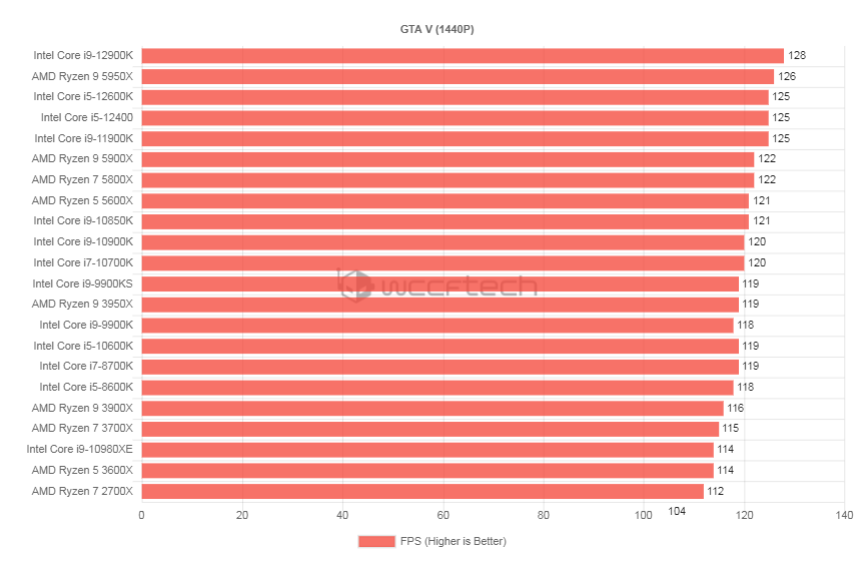Select the Intel Core i7-8700K bar
The width and height of the screenshot is (862, 562).
pyautogui.click(x=440, y=366)
